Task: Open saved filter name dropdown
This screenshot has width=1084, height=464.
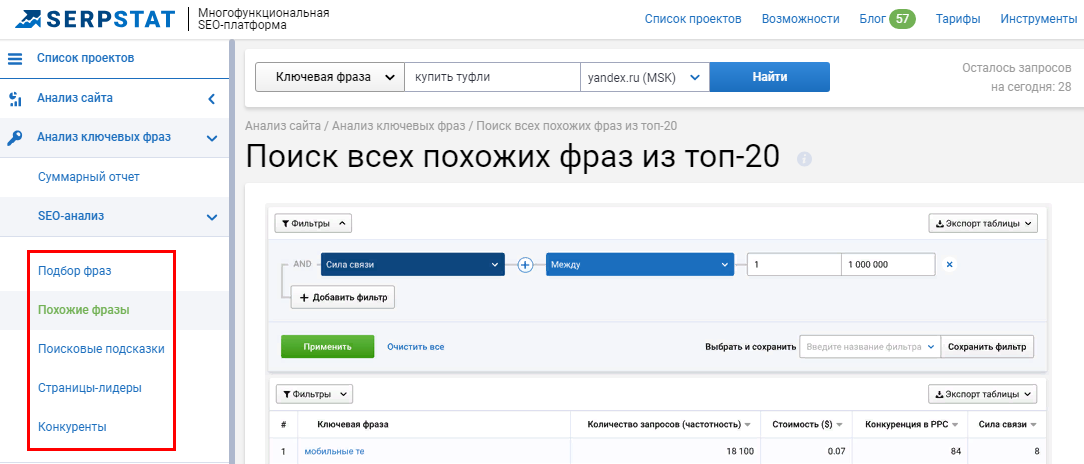Action: (x=870, y=346)
